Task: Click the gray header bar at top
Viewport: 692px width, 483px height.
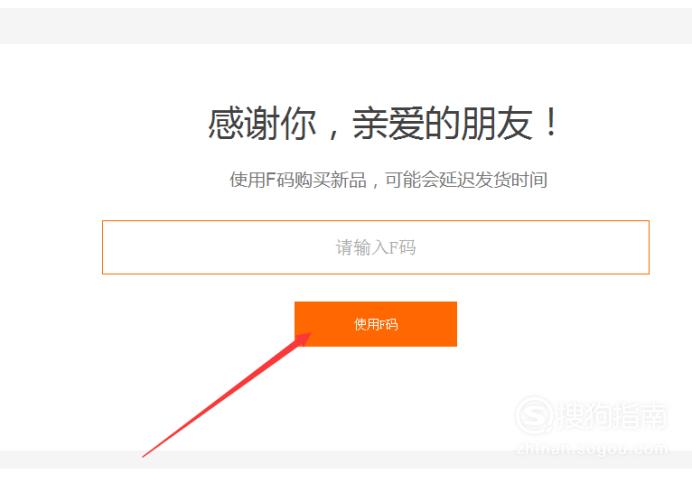Action: coord(346,26)
